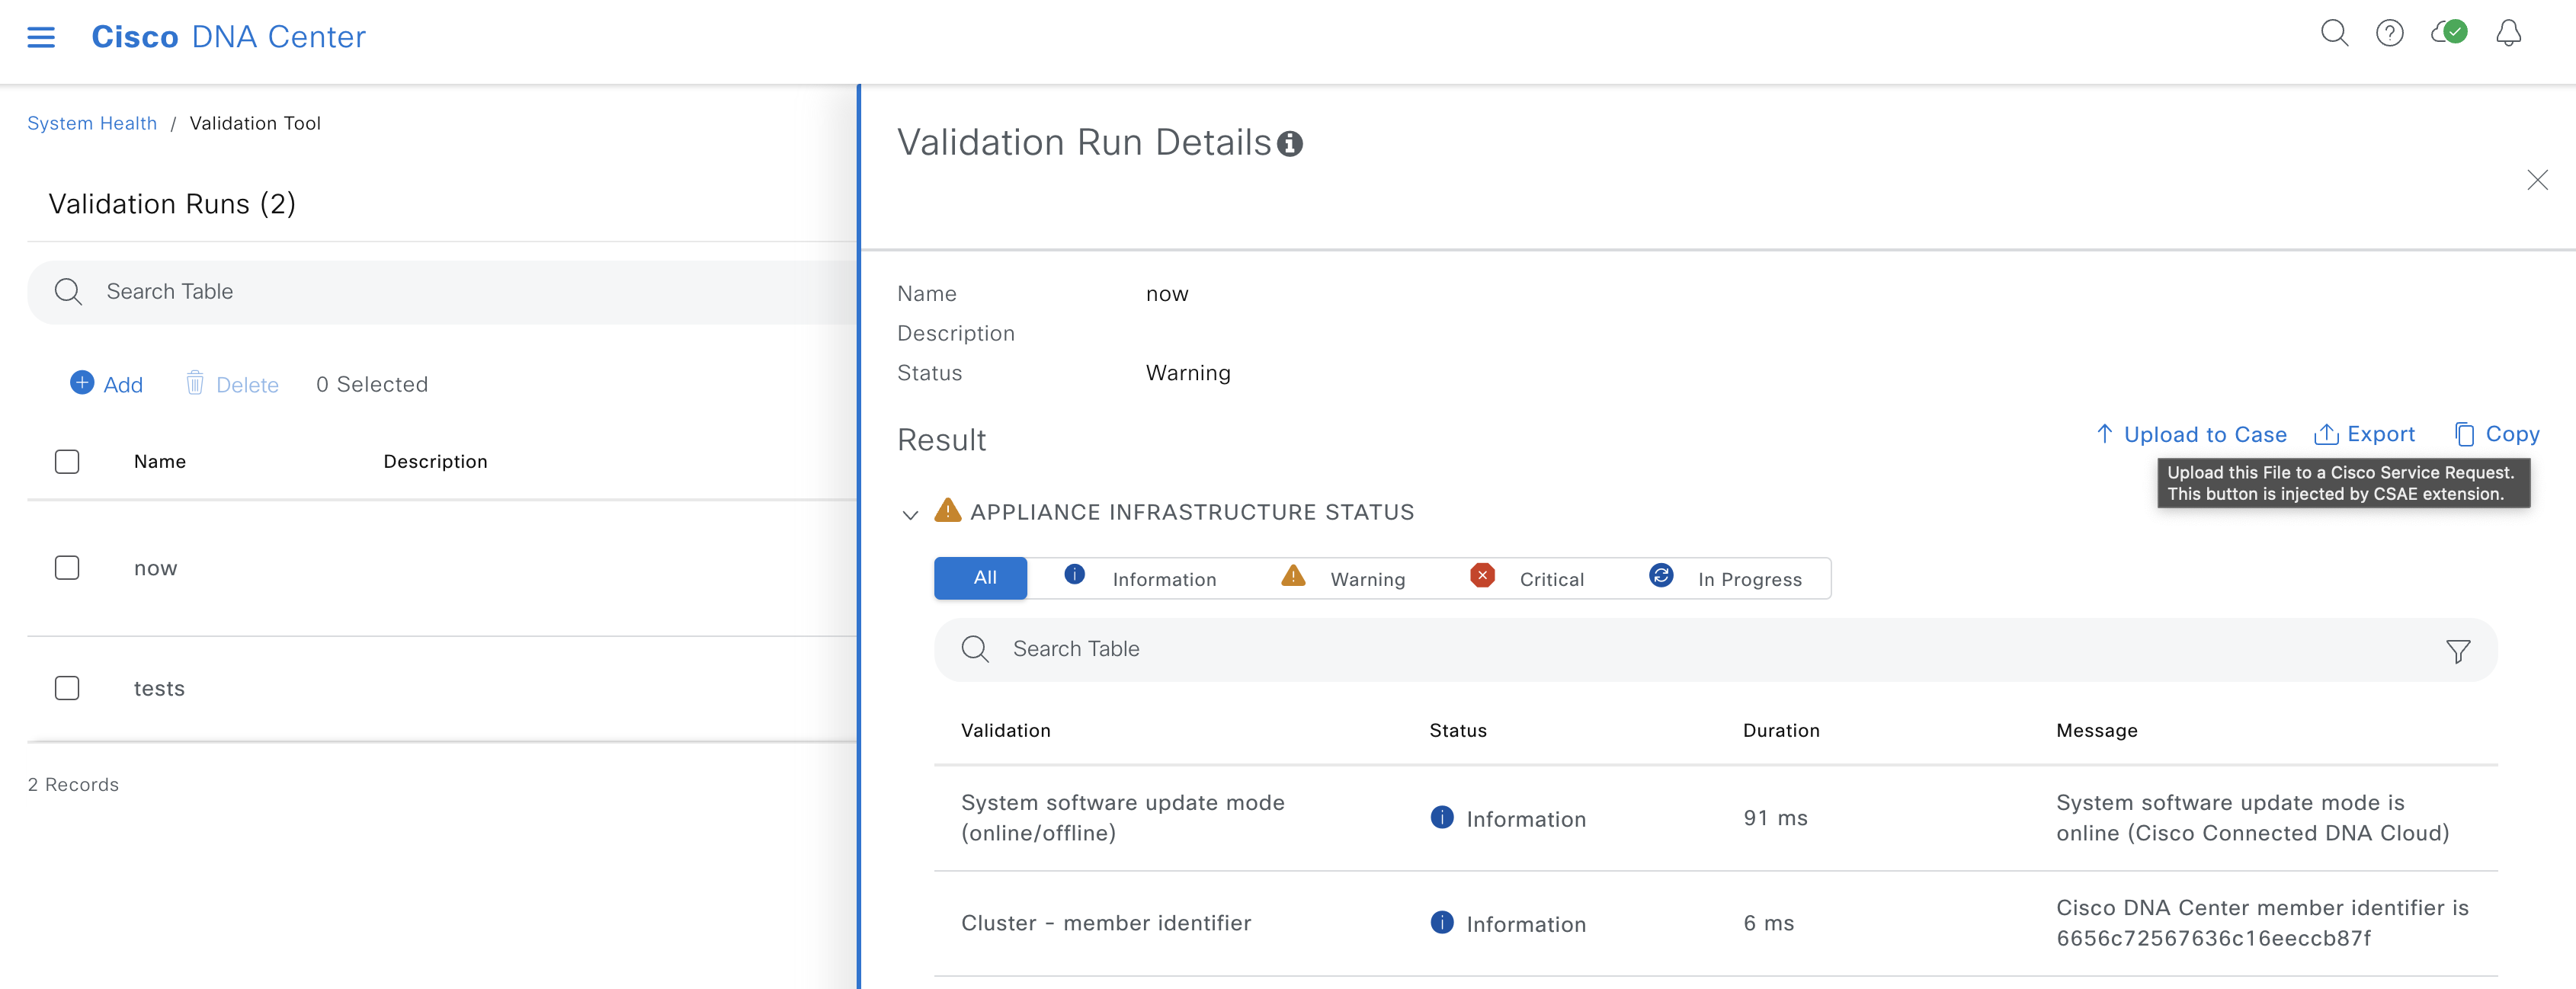Filter results by Information
Image resolution: width=2576 pixels, height=989 pixels.
pos(1140,578)
